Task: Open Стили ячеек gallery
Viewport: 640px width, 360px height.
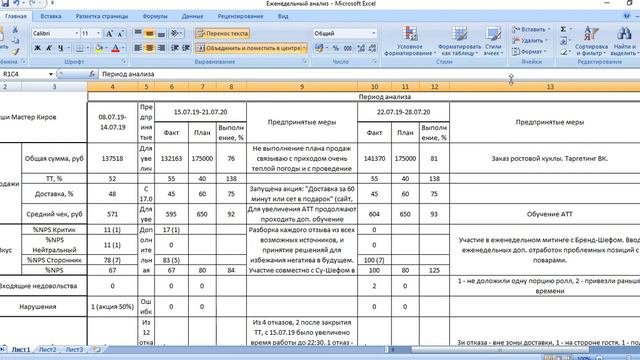Action: pyautogui.click(x=493, y=41)
